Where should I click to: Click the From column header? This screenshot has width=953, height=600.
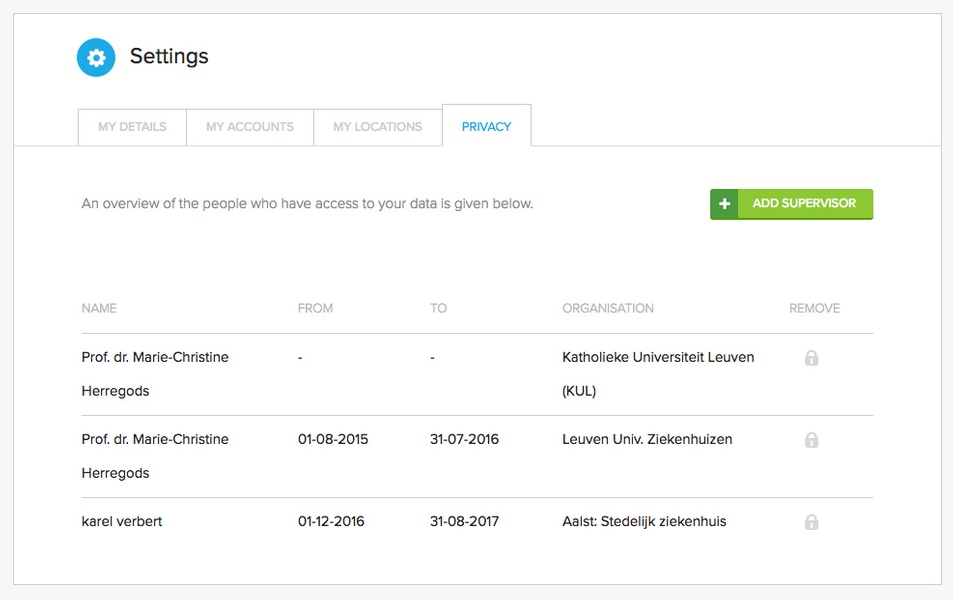315,308
